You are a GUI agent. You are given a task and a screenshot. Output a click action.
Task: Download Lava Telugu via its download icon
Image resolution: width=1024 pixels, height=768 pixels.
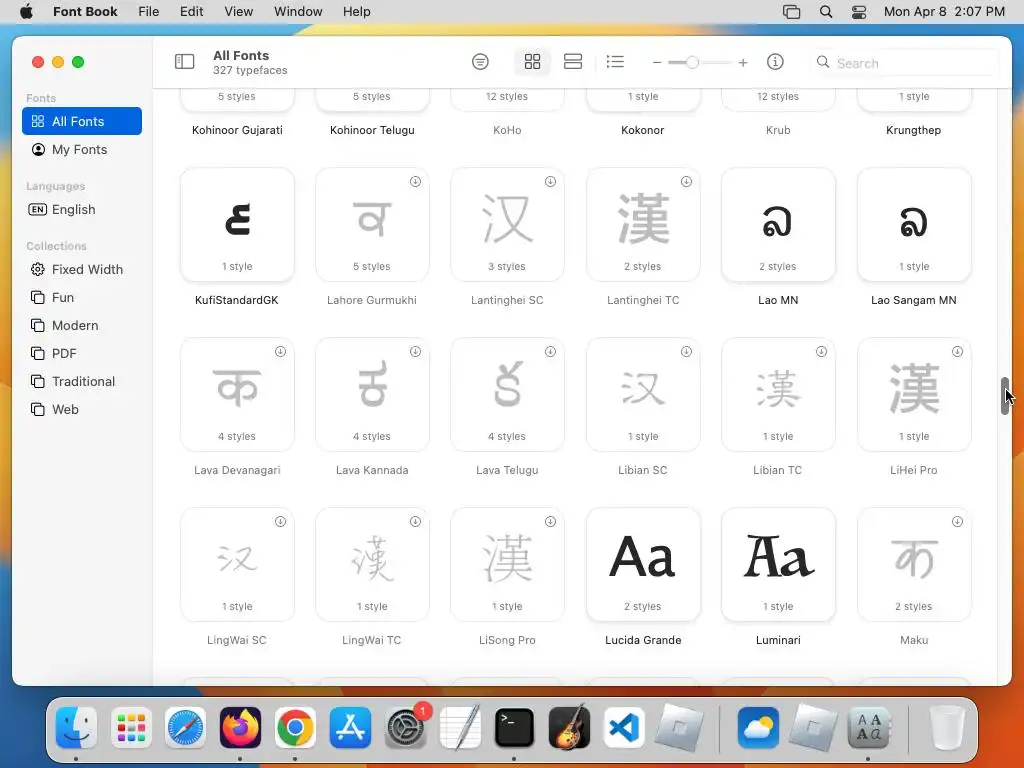tap(551, 351)
